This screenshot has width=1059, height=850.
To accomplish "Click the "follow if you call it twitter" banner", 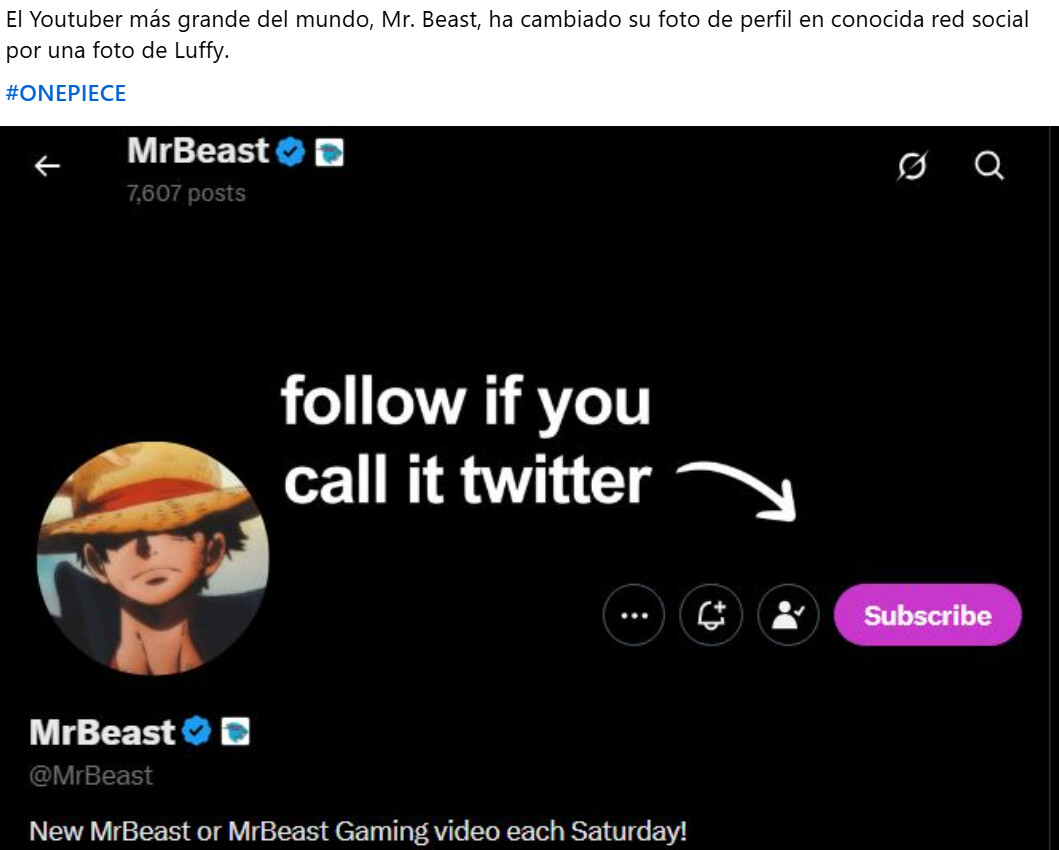I will click(466, 440).
